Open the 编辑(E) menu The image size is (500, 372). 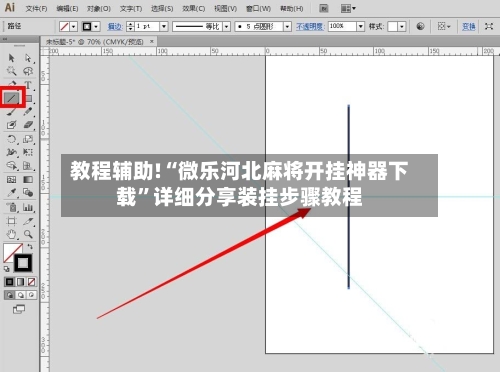(67, 8)
